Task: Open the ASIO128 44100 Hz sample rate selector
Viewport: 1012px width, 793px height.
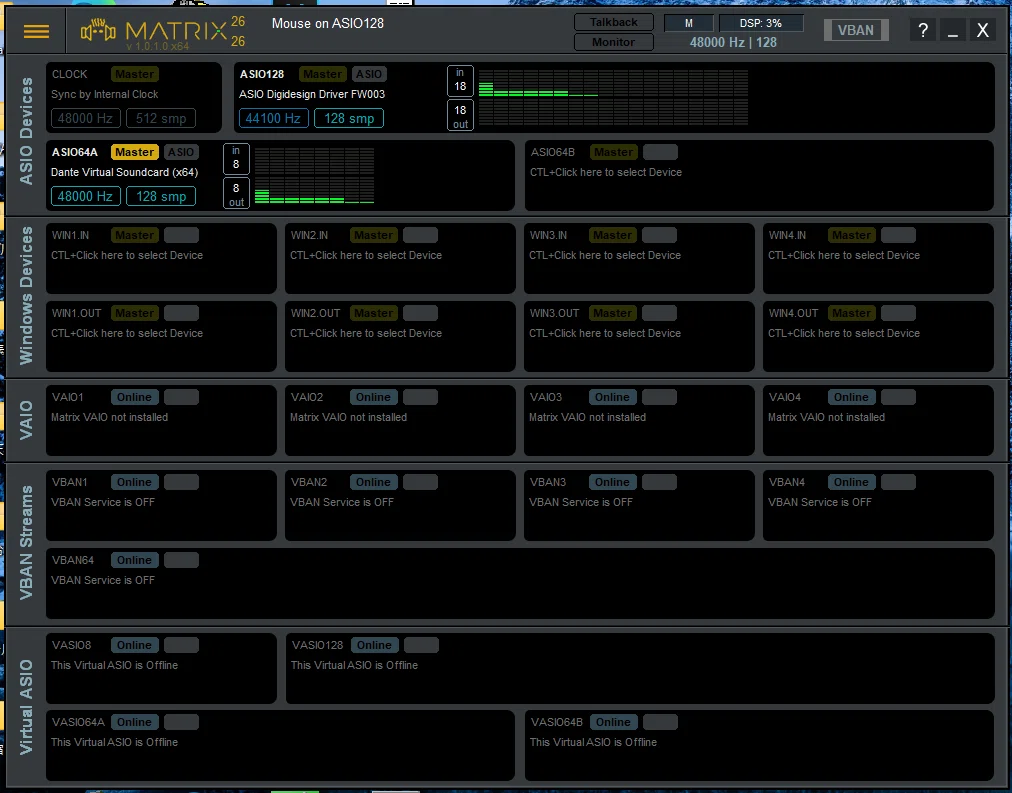Action: point(273,119)
